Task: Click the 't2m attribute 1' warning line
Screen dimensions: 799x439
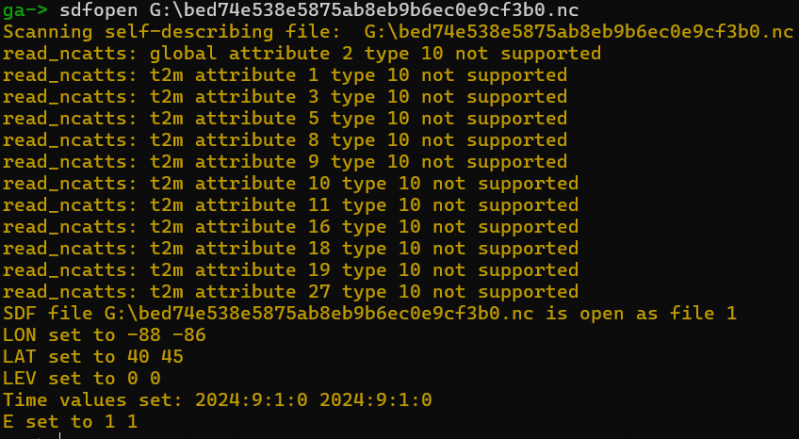Action: (x=285, y=75)
